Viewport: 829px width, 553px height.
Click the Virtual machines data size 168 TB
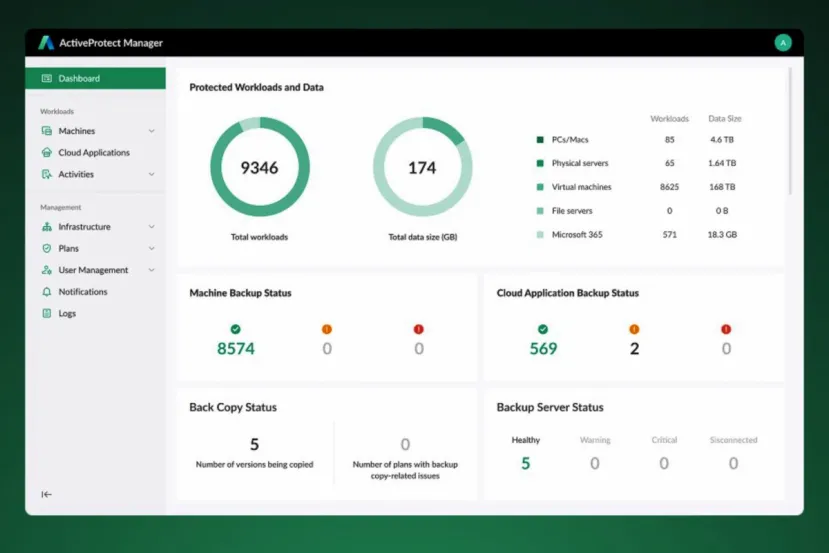coord(722,187)
